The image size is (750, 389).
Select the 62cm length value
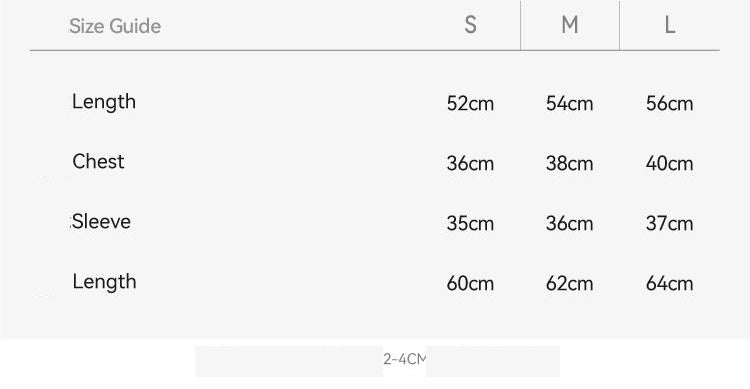(x=569, y=284)
